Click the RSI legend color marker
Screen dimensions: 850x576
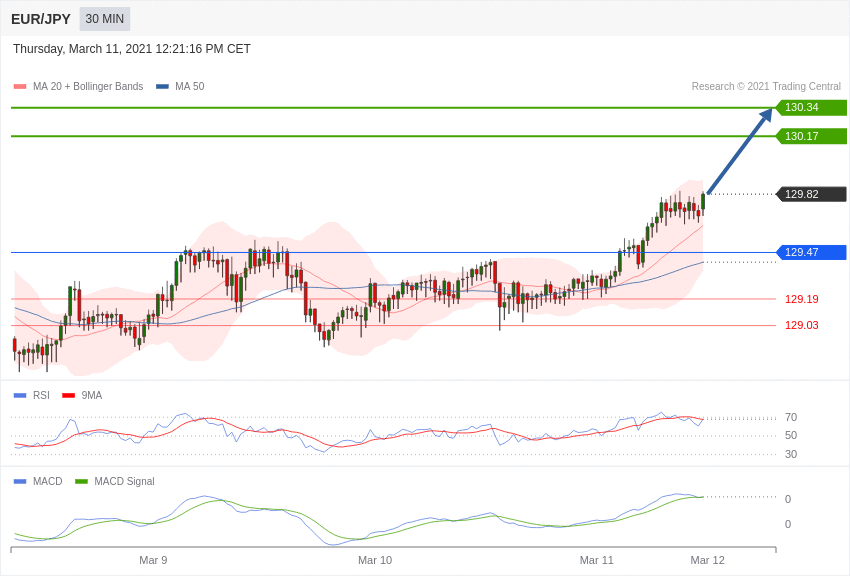20,395
